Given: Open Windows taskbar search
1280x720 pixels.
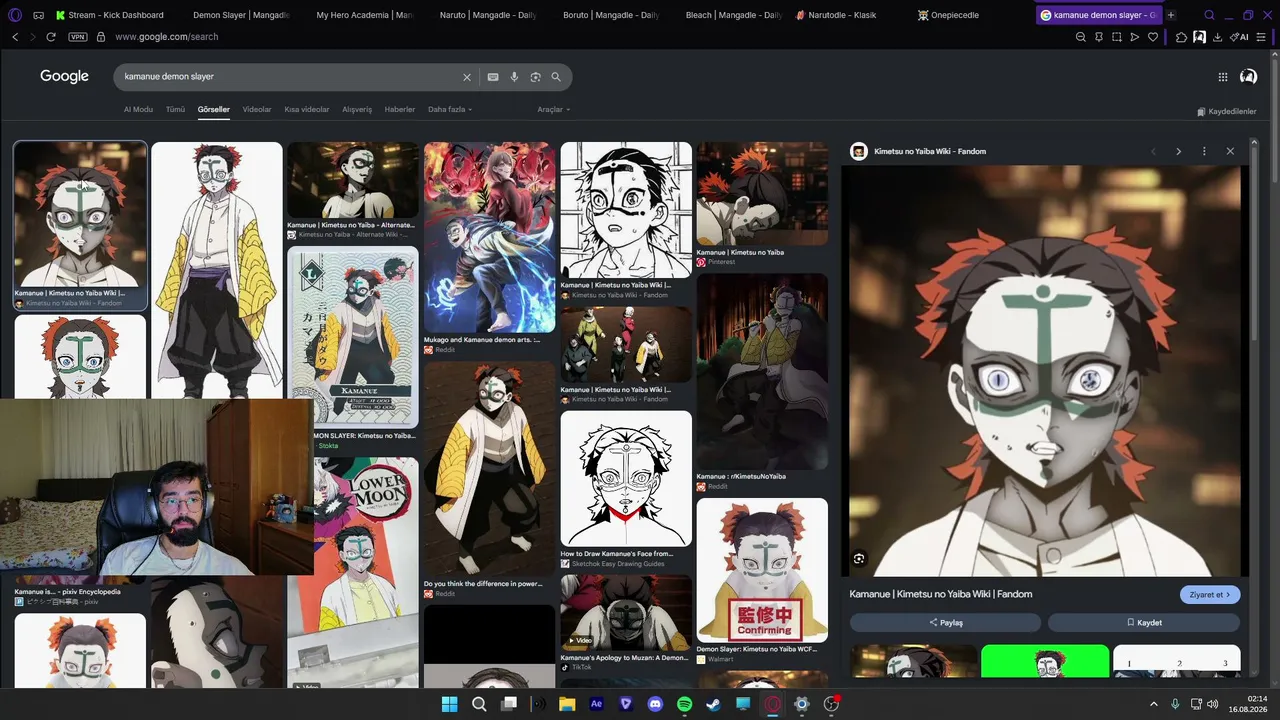Looking at the screenshot, I should coord(479,704).
